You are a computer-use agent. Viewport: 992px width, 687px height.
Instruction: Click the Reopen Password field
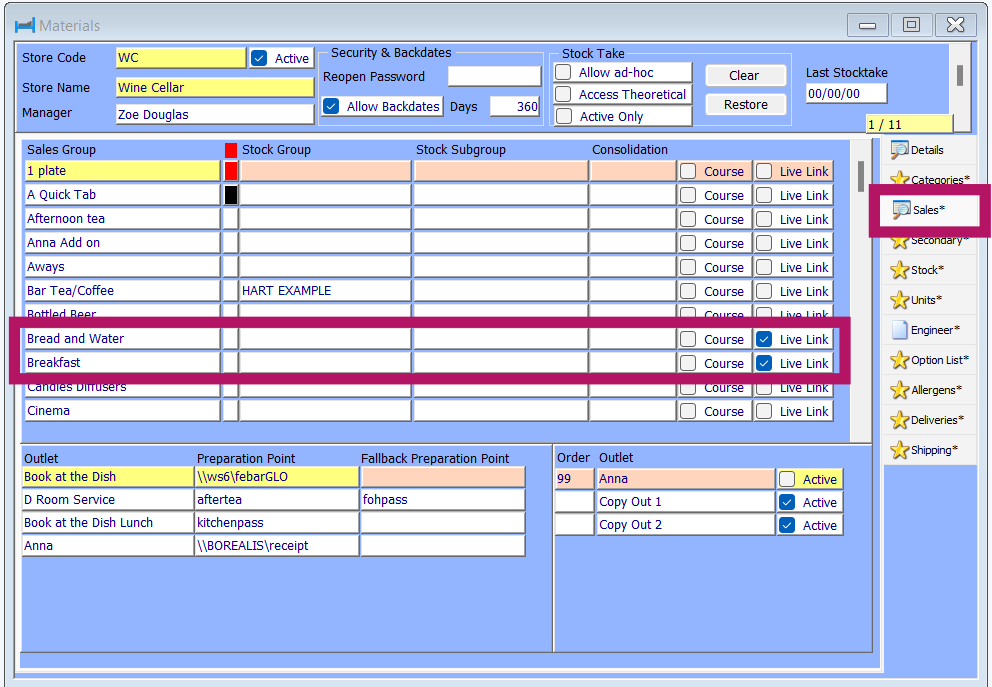point(494,77)
